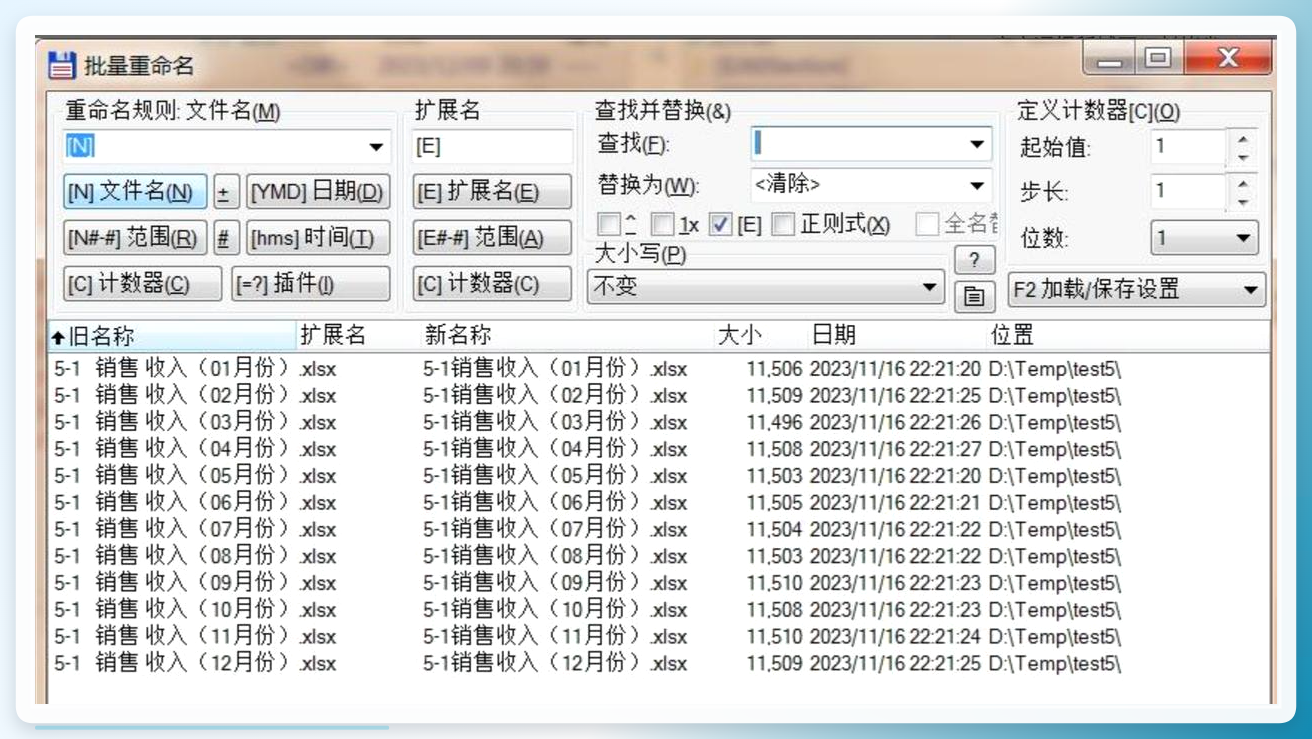Expand the 重命名规则 文件名 [N] dropdown
Image resolution: width=1312 pixels, height=739 pixels.
pos(376,146)
